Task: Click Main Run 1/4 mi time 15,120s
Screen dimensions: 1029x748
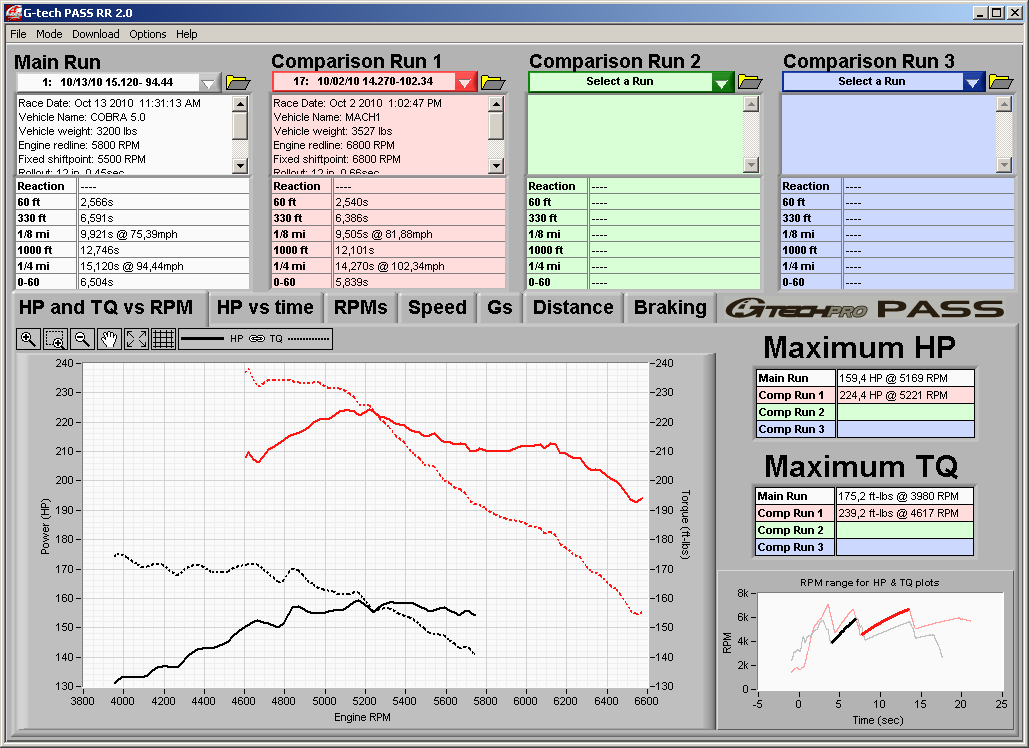Action: 164,266
